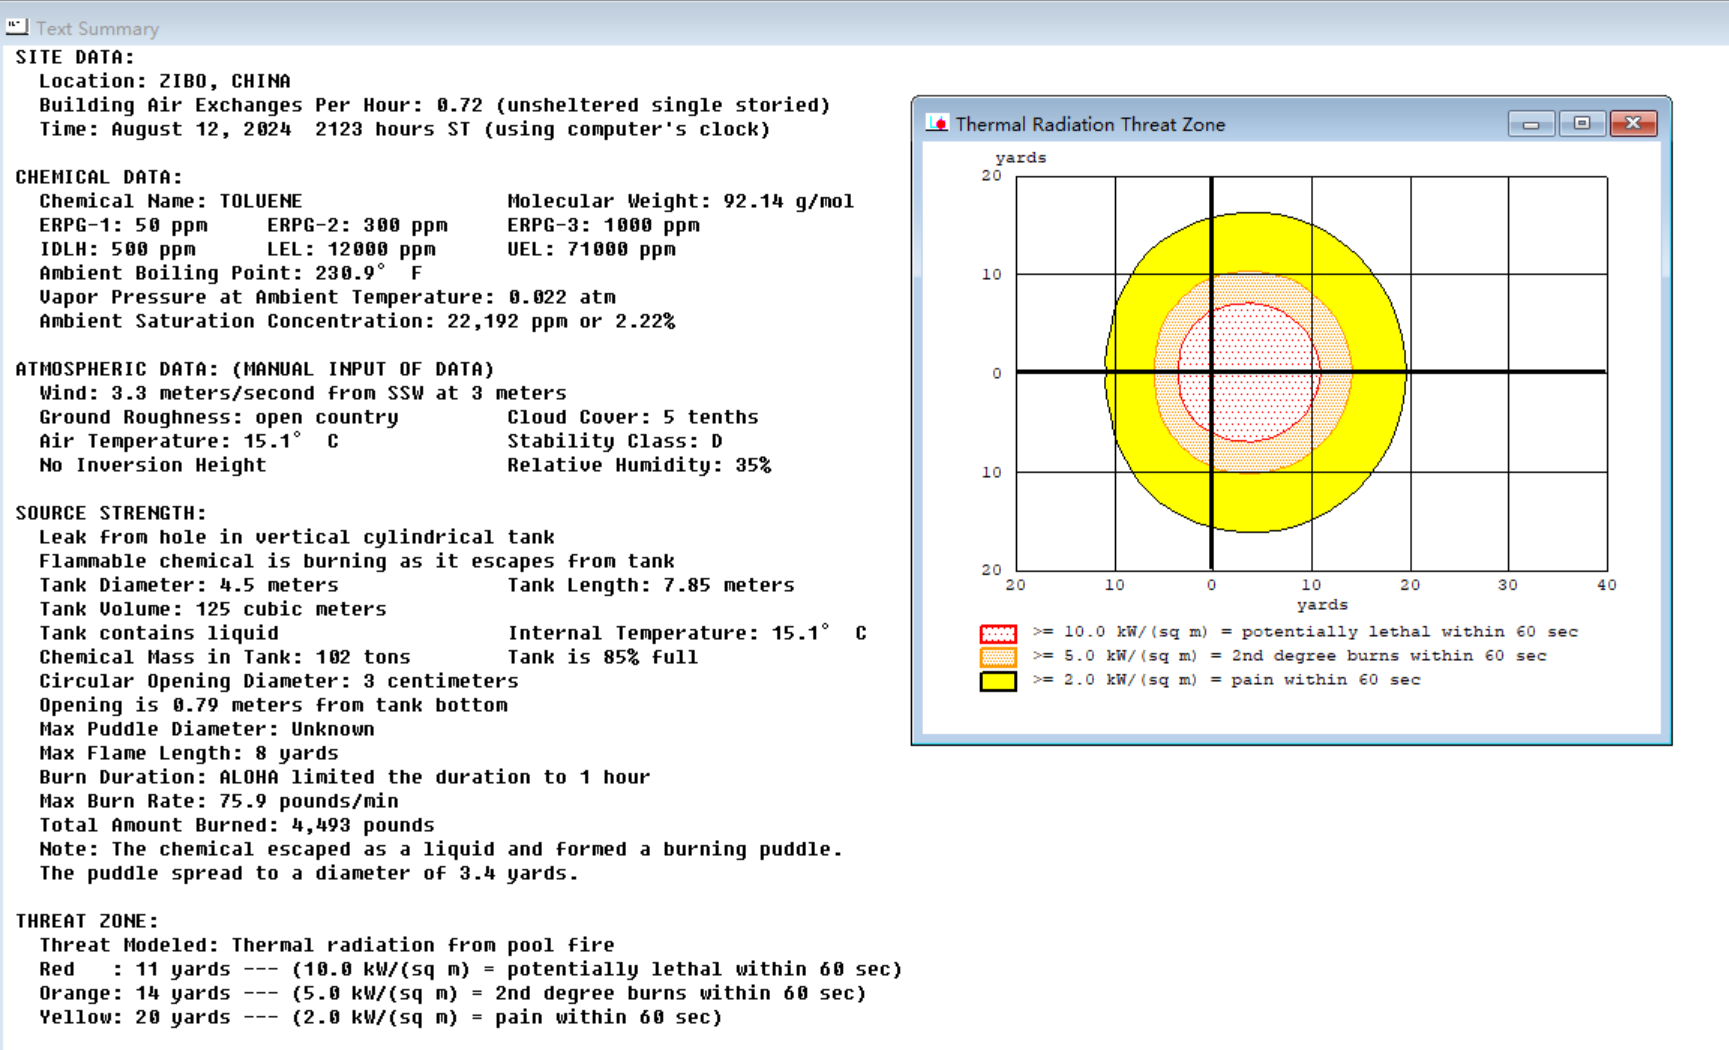Image resolution: width=1729 pixels, height=1050 pixels.
Task: Click 'Threat Modeled: Thermal radiation from pool fire'
Action: pos(326,945)
